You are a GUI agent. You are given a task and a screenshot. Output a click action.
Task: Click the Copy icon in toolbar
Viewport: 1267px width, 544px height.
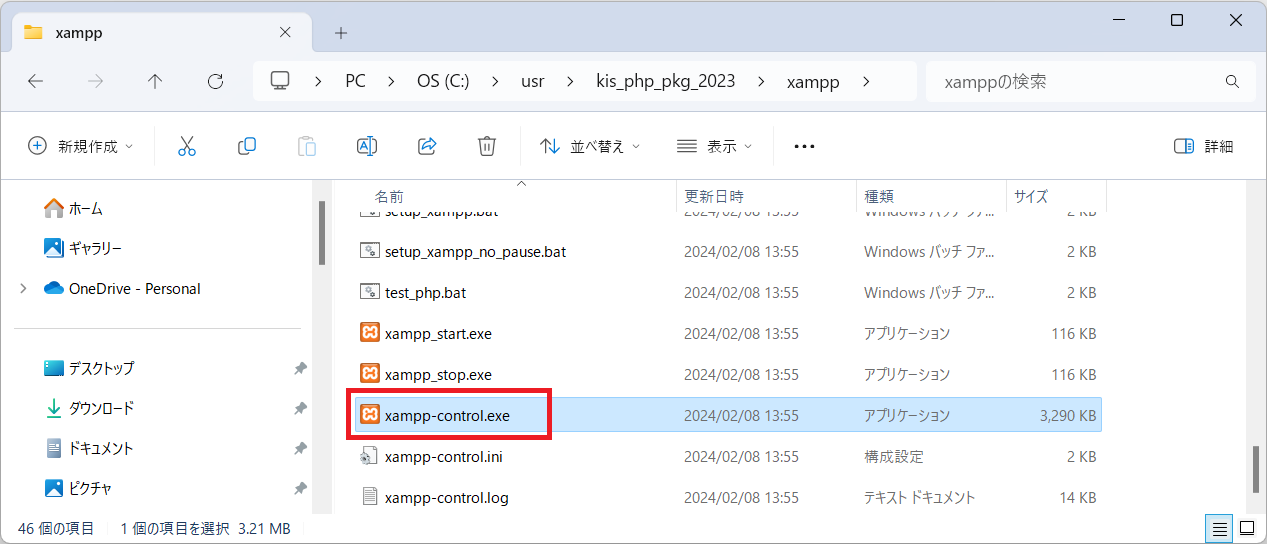point(247,146)
